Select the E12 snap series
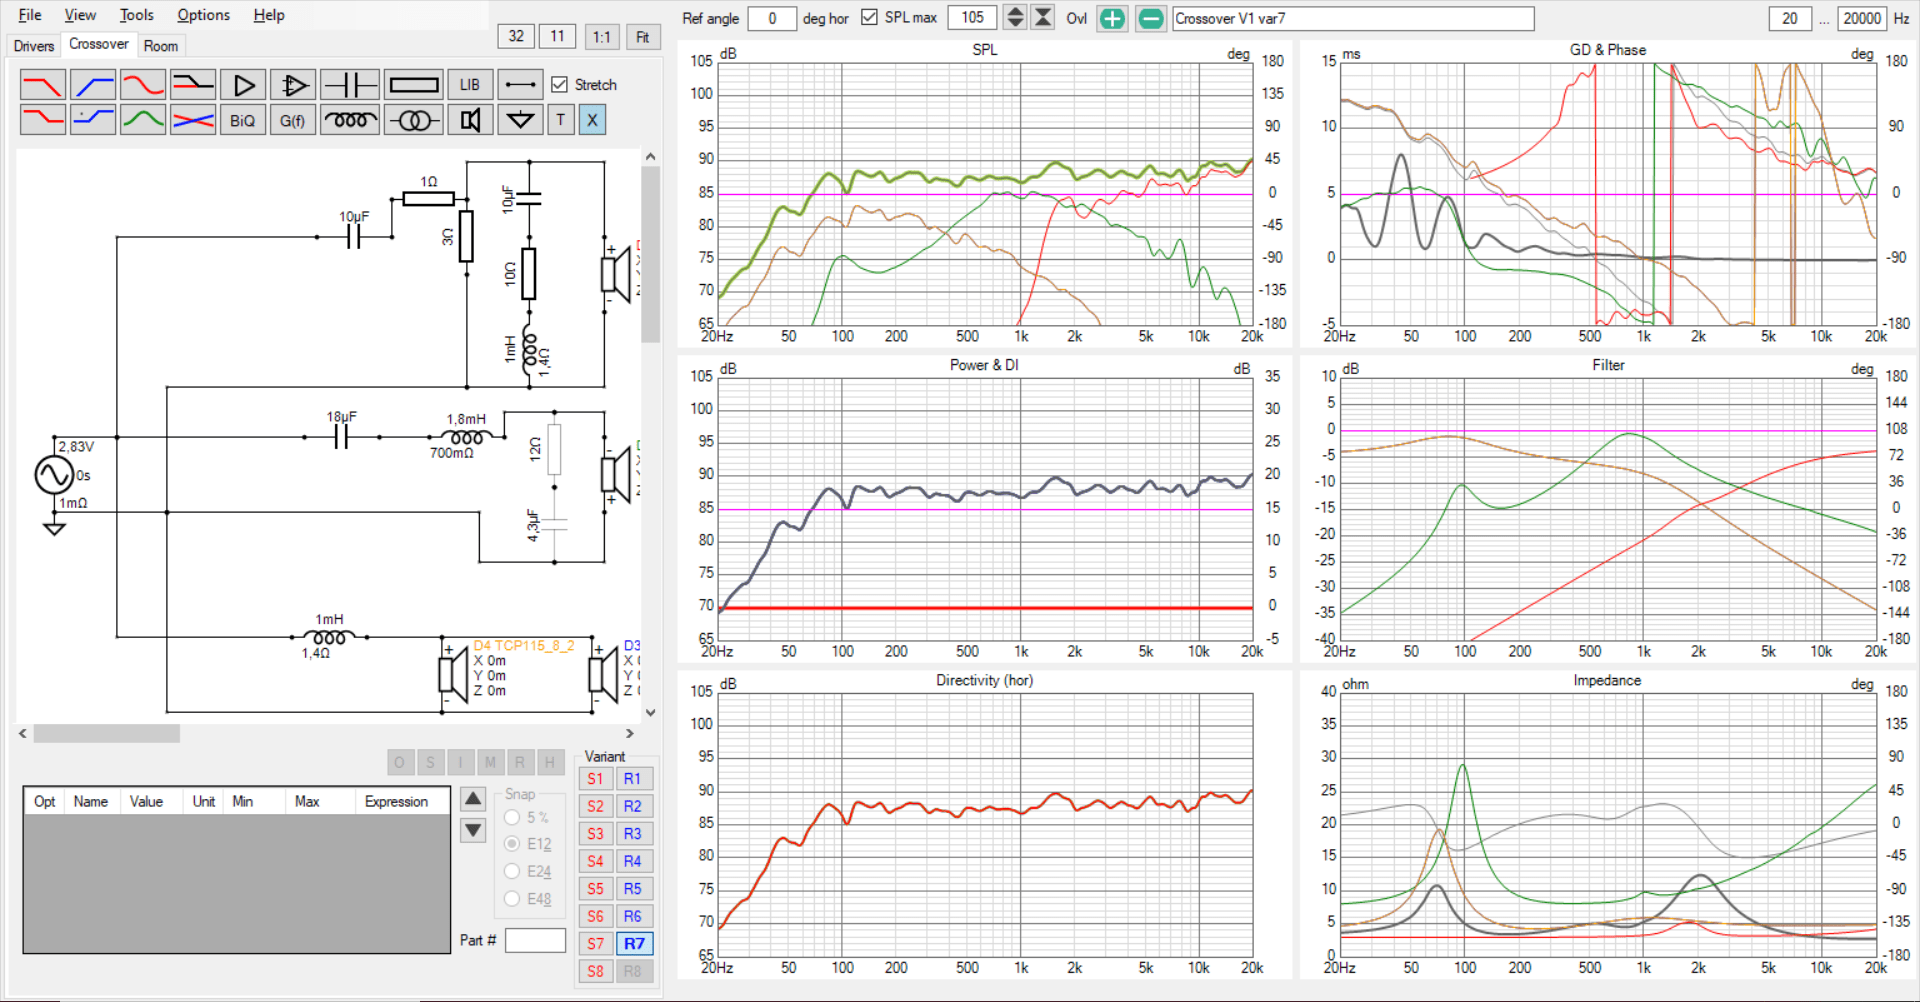 (x=512, y=844)
